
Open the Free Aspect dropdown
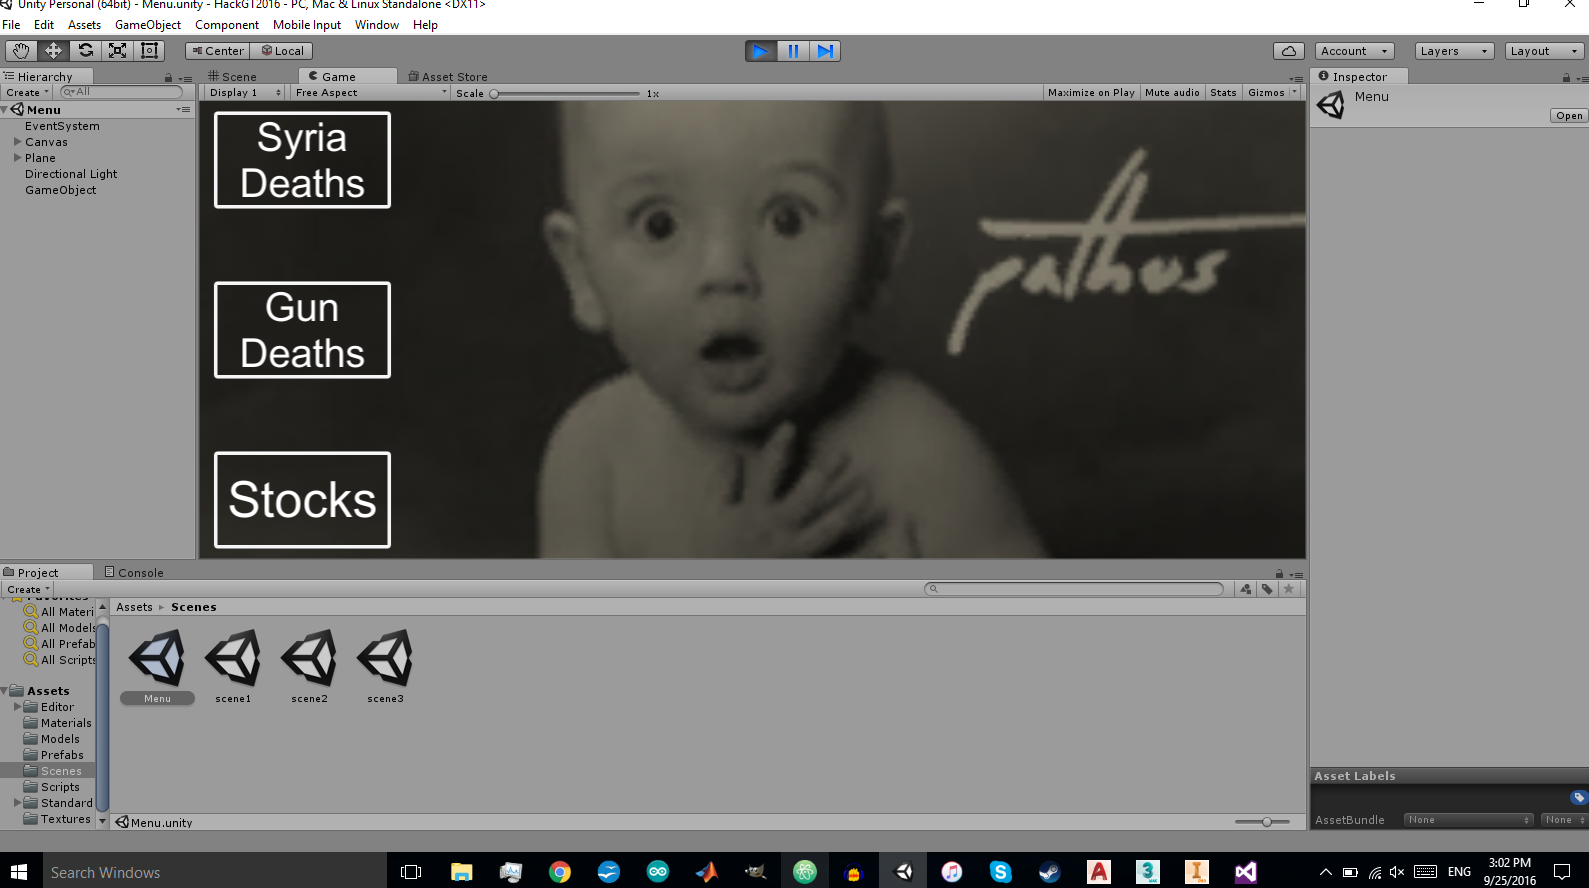point(371,93)
